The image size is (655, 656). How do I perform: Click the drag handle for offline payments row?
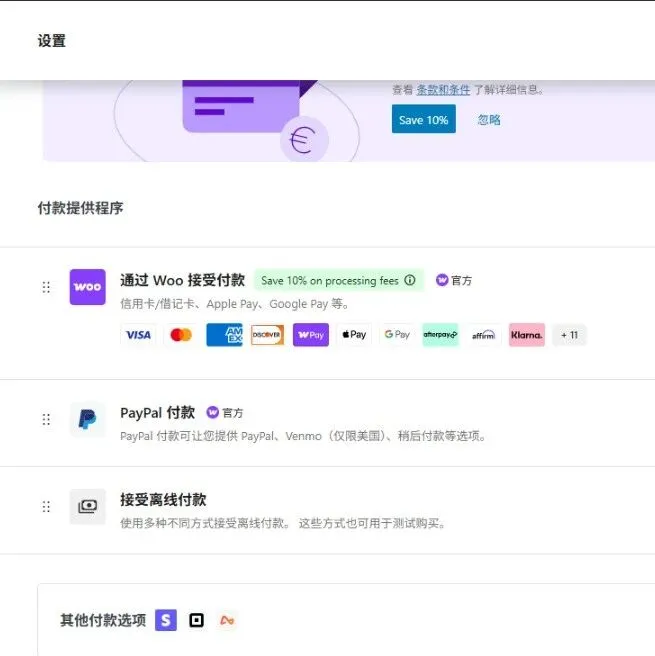point(46,507)
